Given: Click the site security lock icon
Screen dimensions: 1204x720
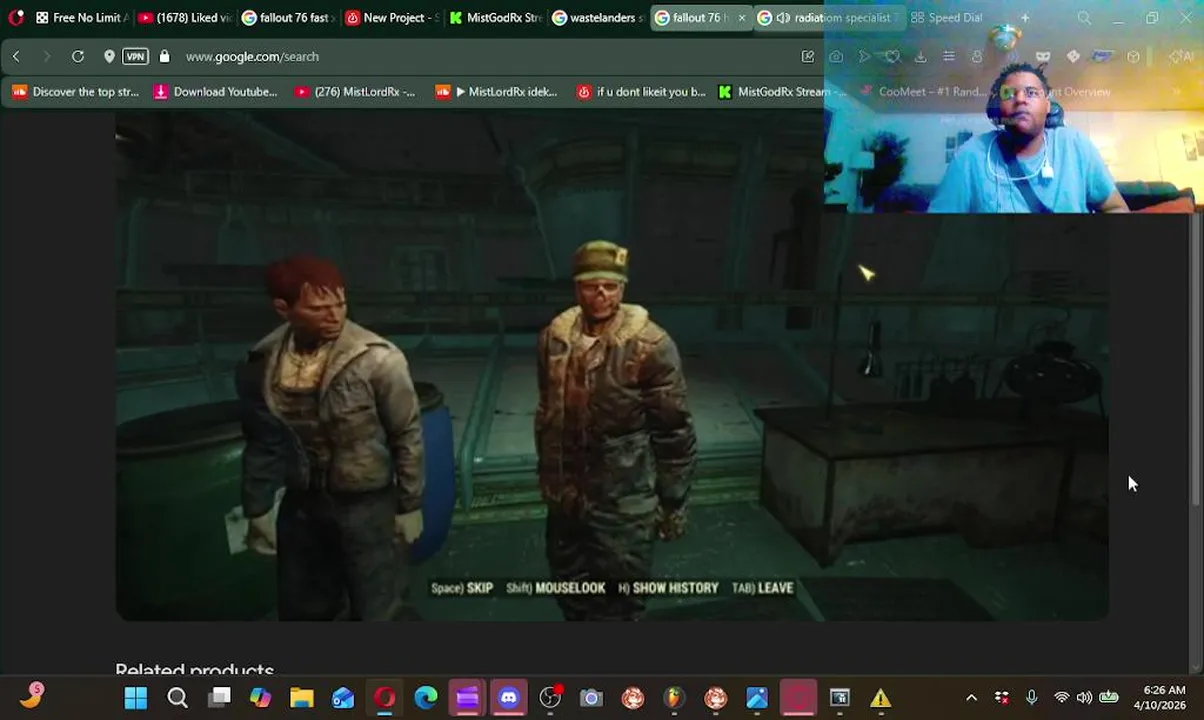Looking at the screenshot, I should (x=164, y=57).
